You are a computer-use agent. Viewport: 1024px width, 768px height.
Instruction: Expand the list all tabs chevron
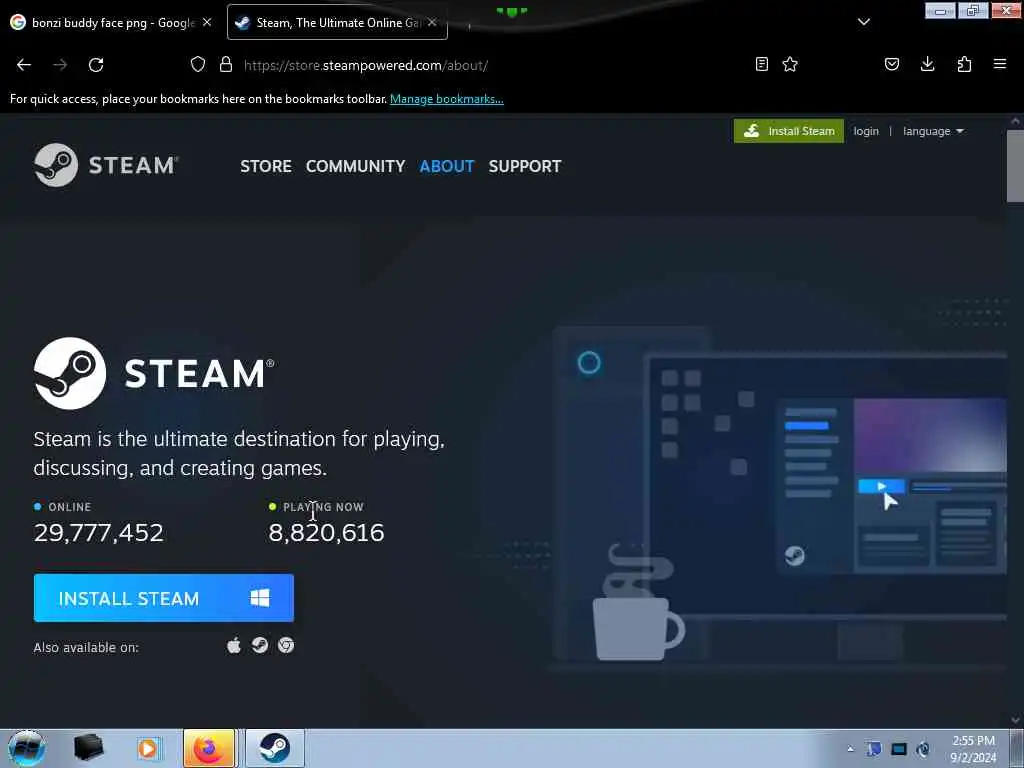pos(863,22)
